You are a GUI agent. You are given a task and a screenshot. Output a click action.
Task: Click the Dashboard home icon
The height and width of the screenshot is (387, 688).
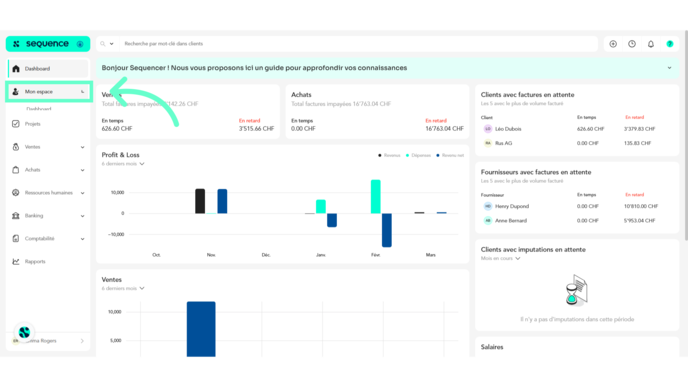coord(16,69)
